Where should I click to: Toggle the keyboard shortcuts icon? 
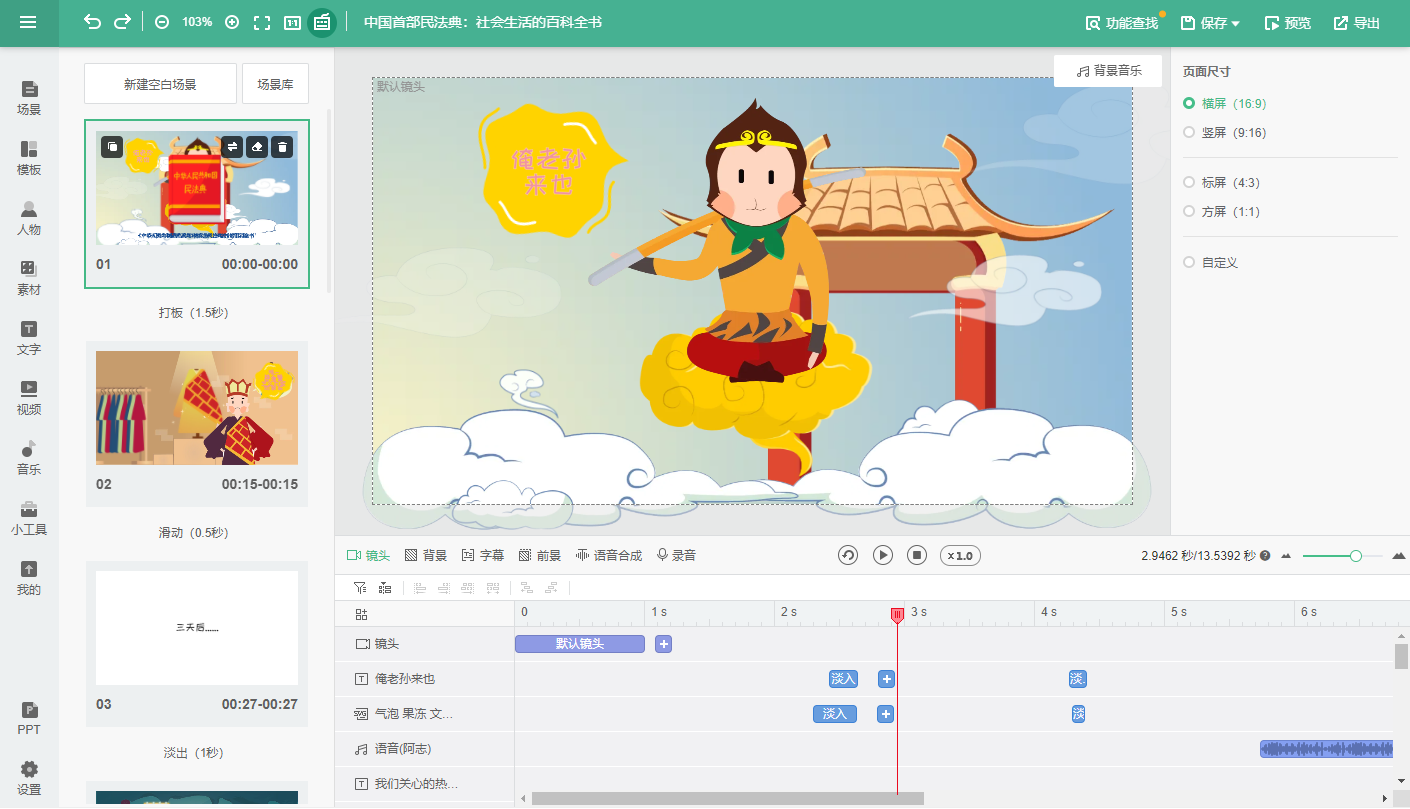pos(322,22)
